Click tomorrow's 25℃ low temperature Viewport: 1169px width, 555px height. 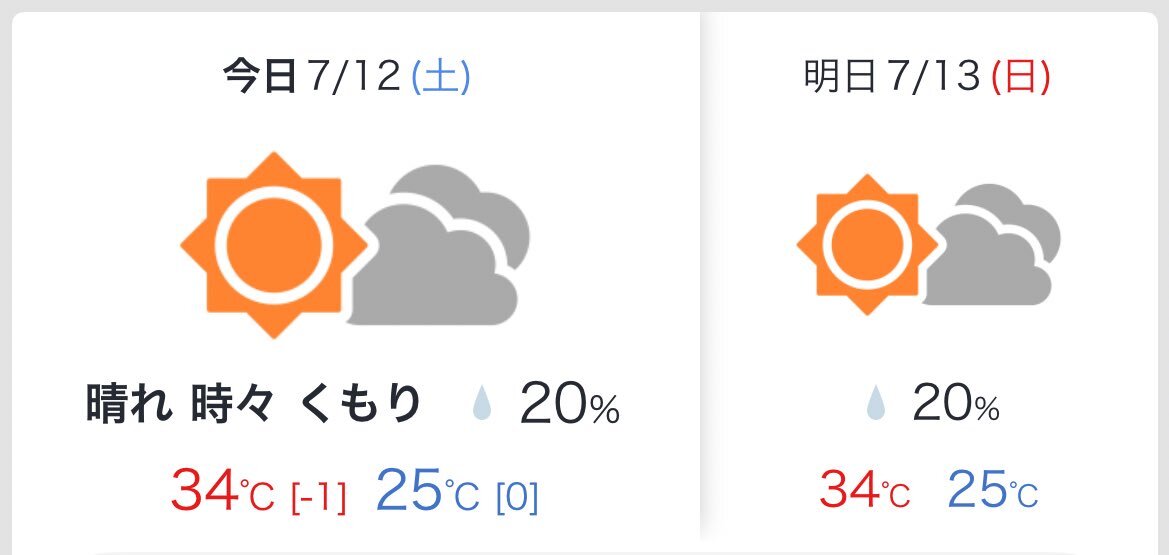point(993,489)
